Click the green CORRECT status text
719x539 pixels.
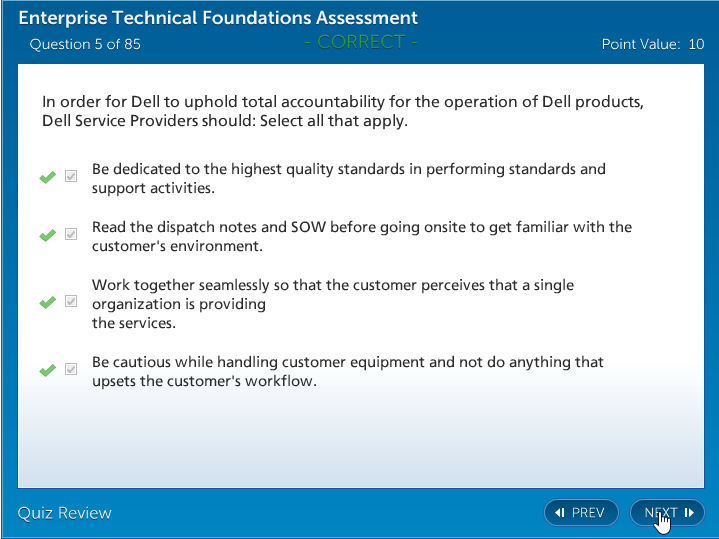tap(360, 42)
